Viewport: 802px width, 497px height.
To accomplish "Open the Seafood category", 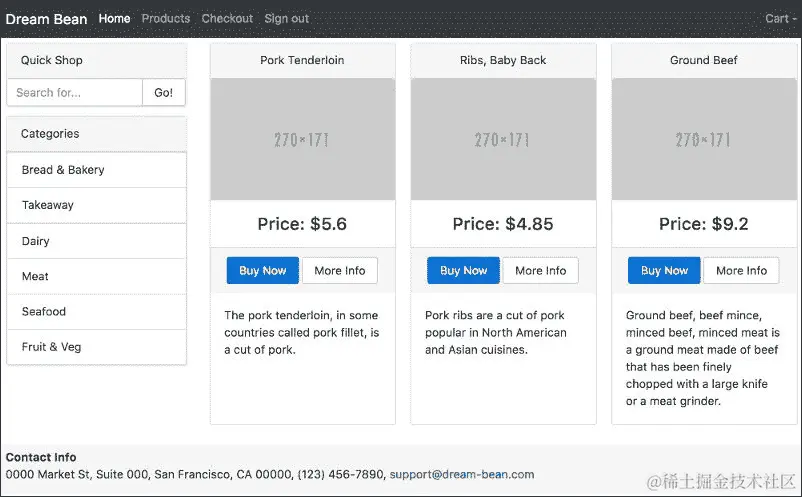I will [97, 311].
